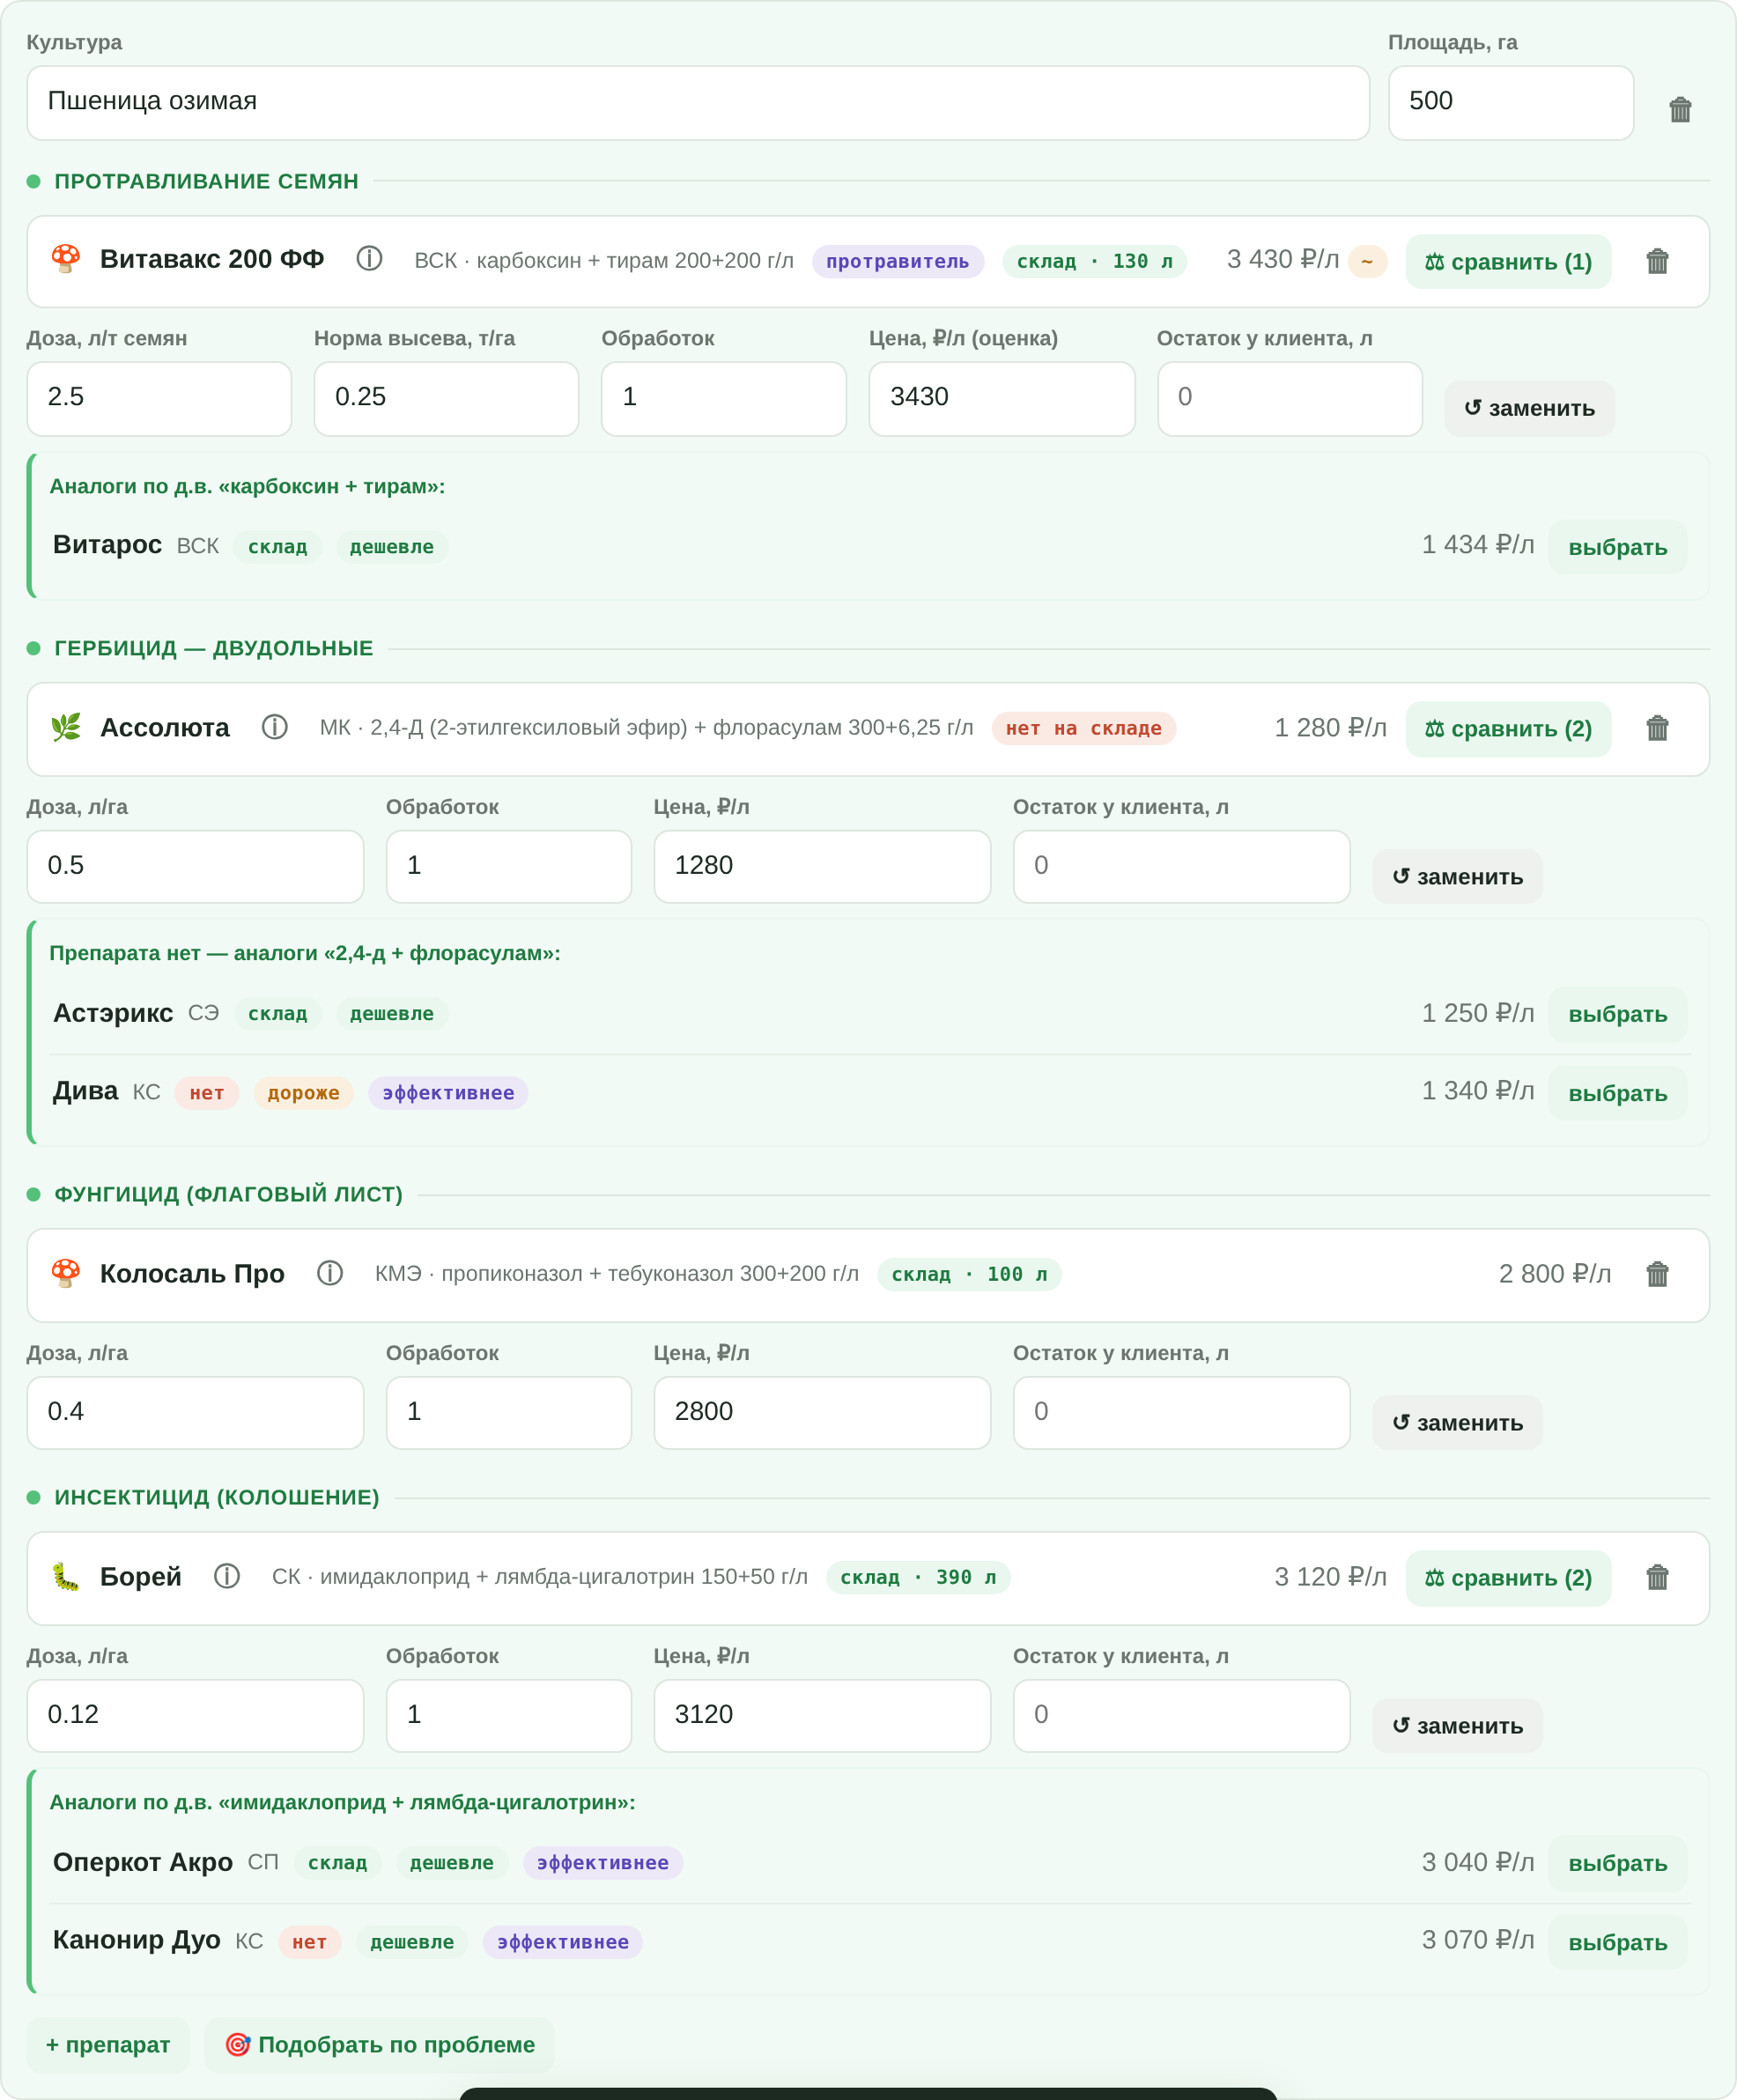Choose Витарос analog with выбрать
This screenshot has width=1737, height=2100.
[1617, 547]
